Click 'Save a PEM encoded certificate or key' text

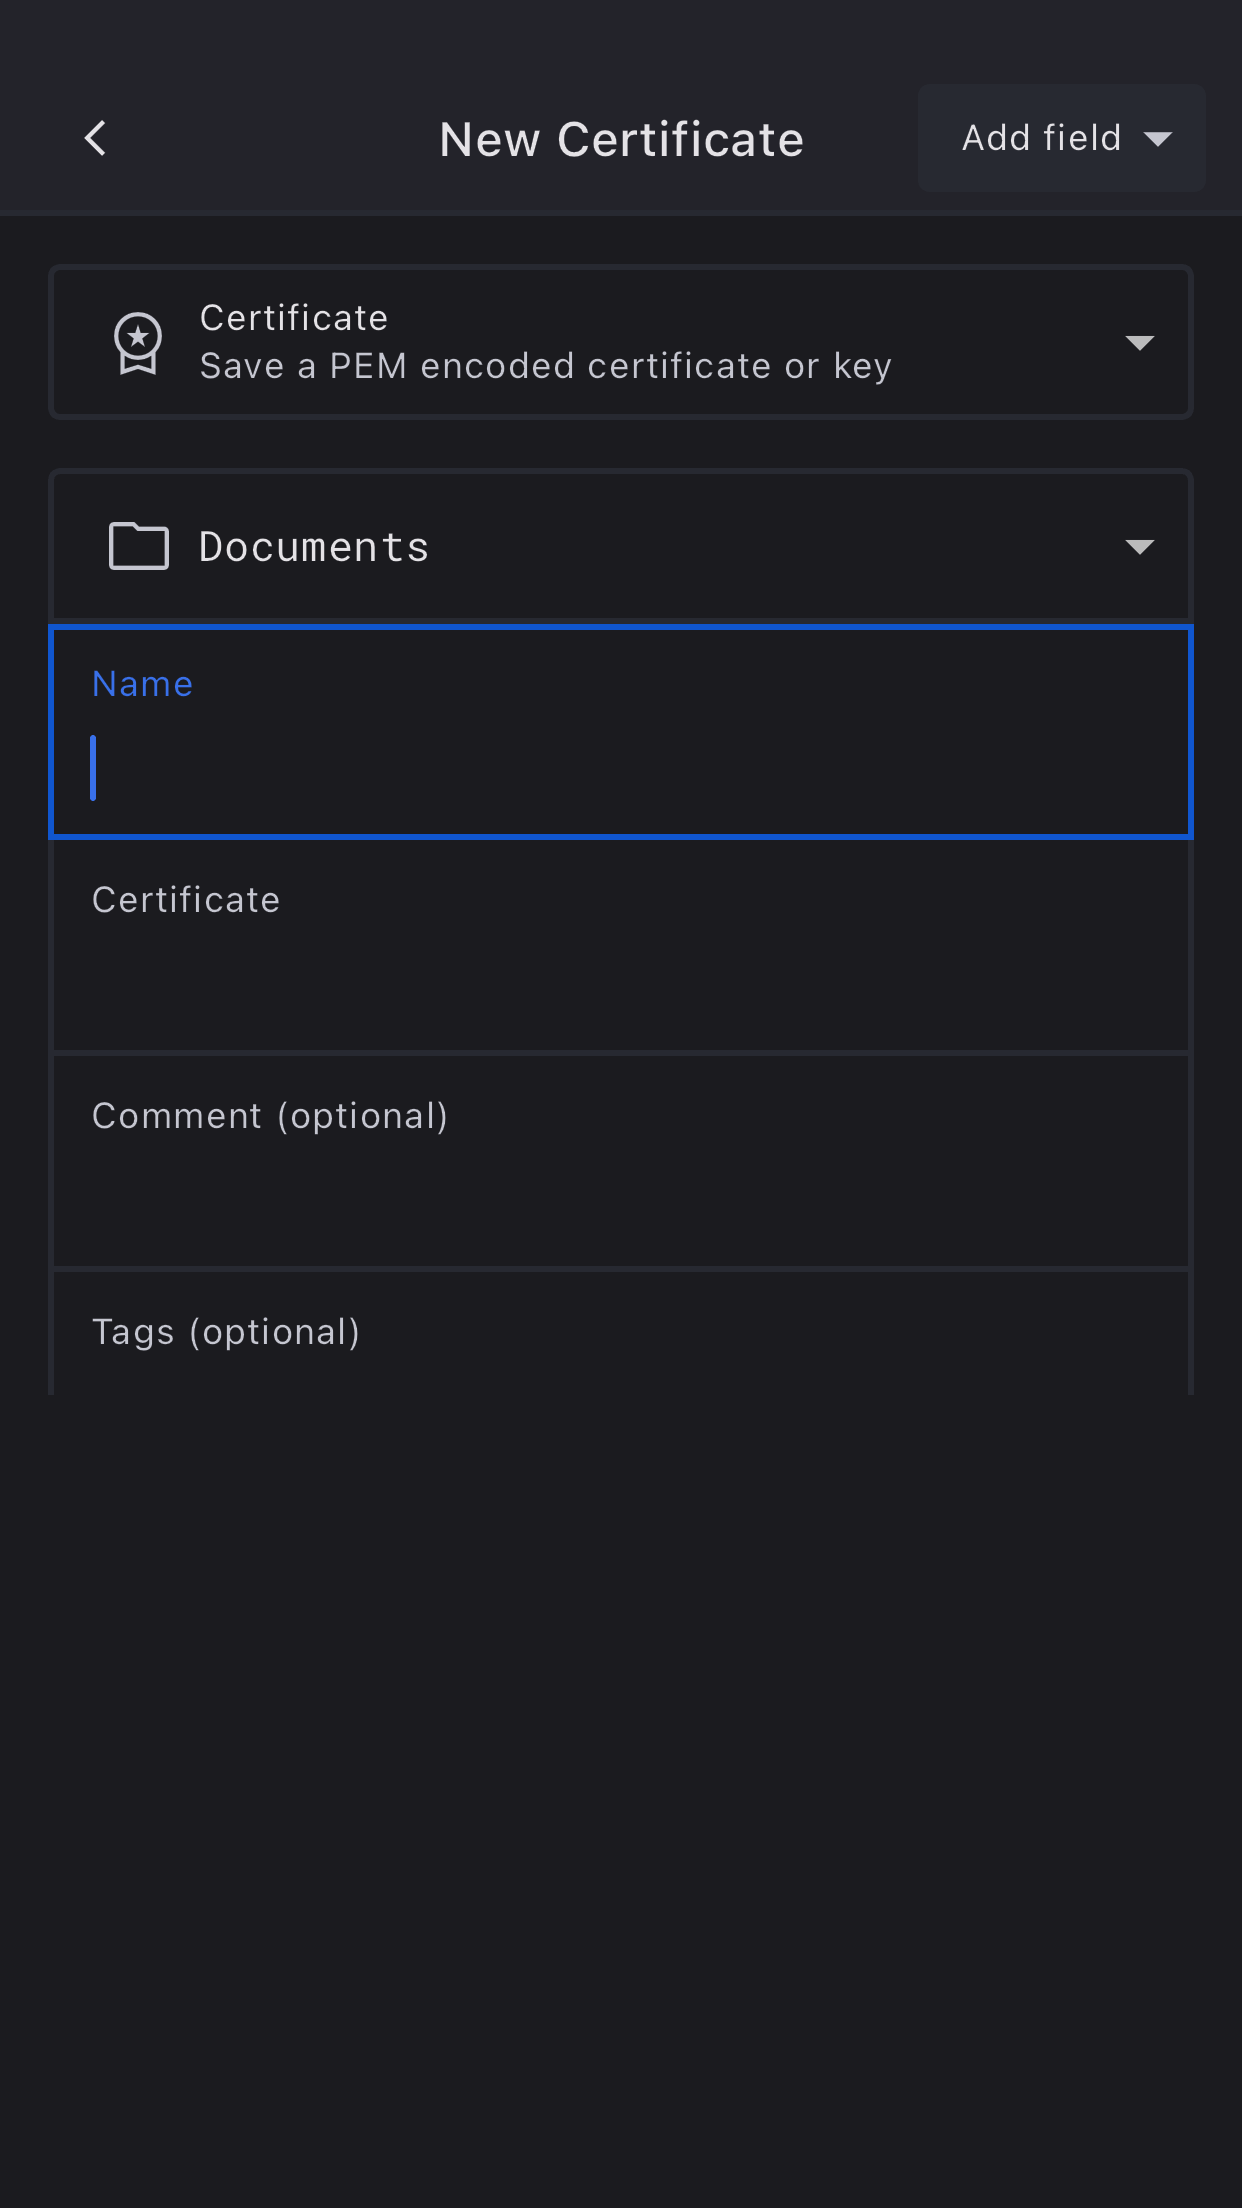pyautogui.click(x=545, y=367)
